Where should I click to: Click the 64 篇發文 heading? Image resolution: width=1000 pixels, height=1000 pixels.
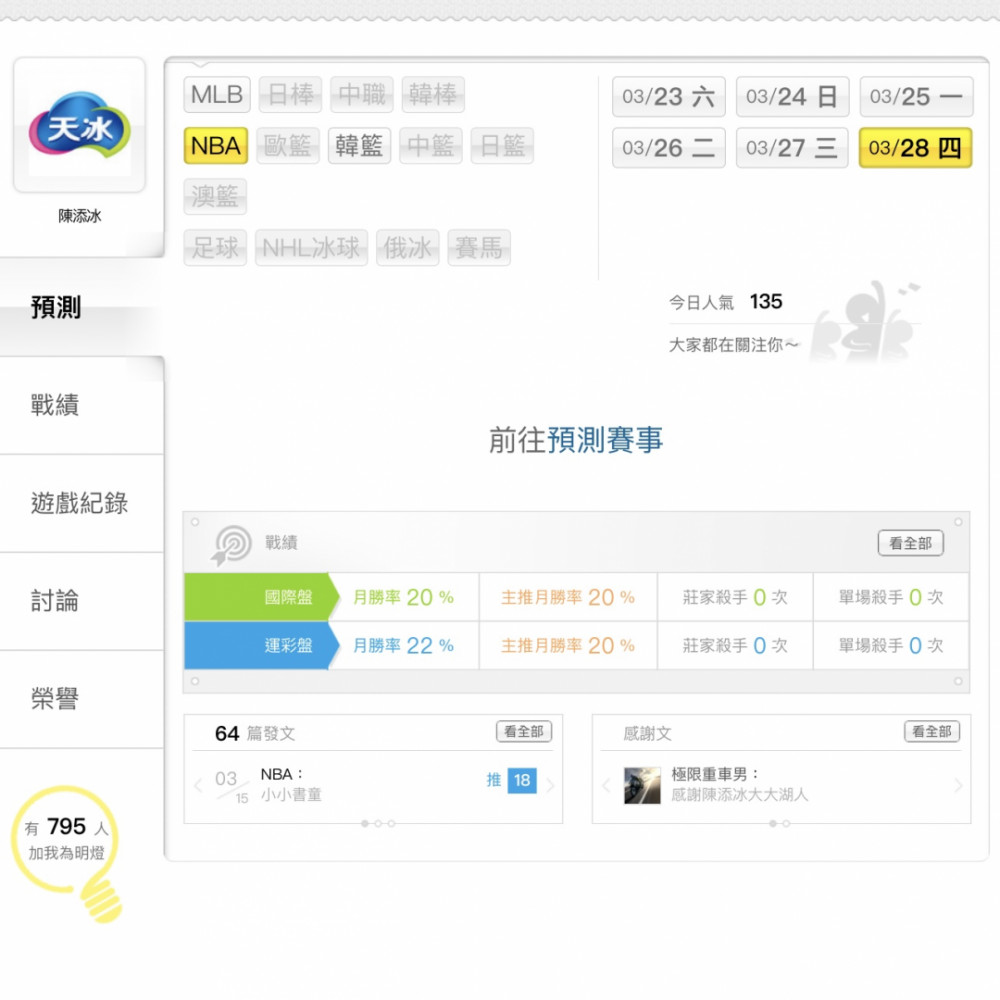click(254, 733)
